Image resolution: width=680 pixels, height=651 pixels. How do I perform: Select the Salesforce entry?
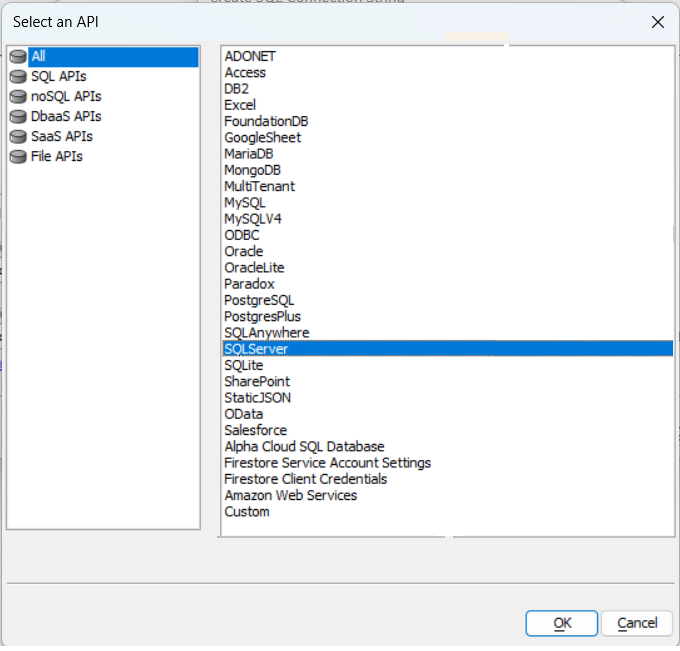click(255, 431)
